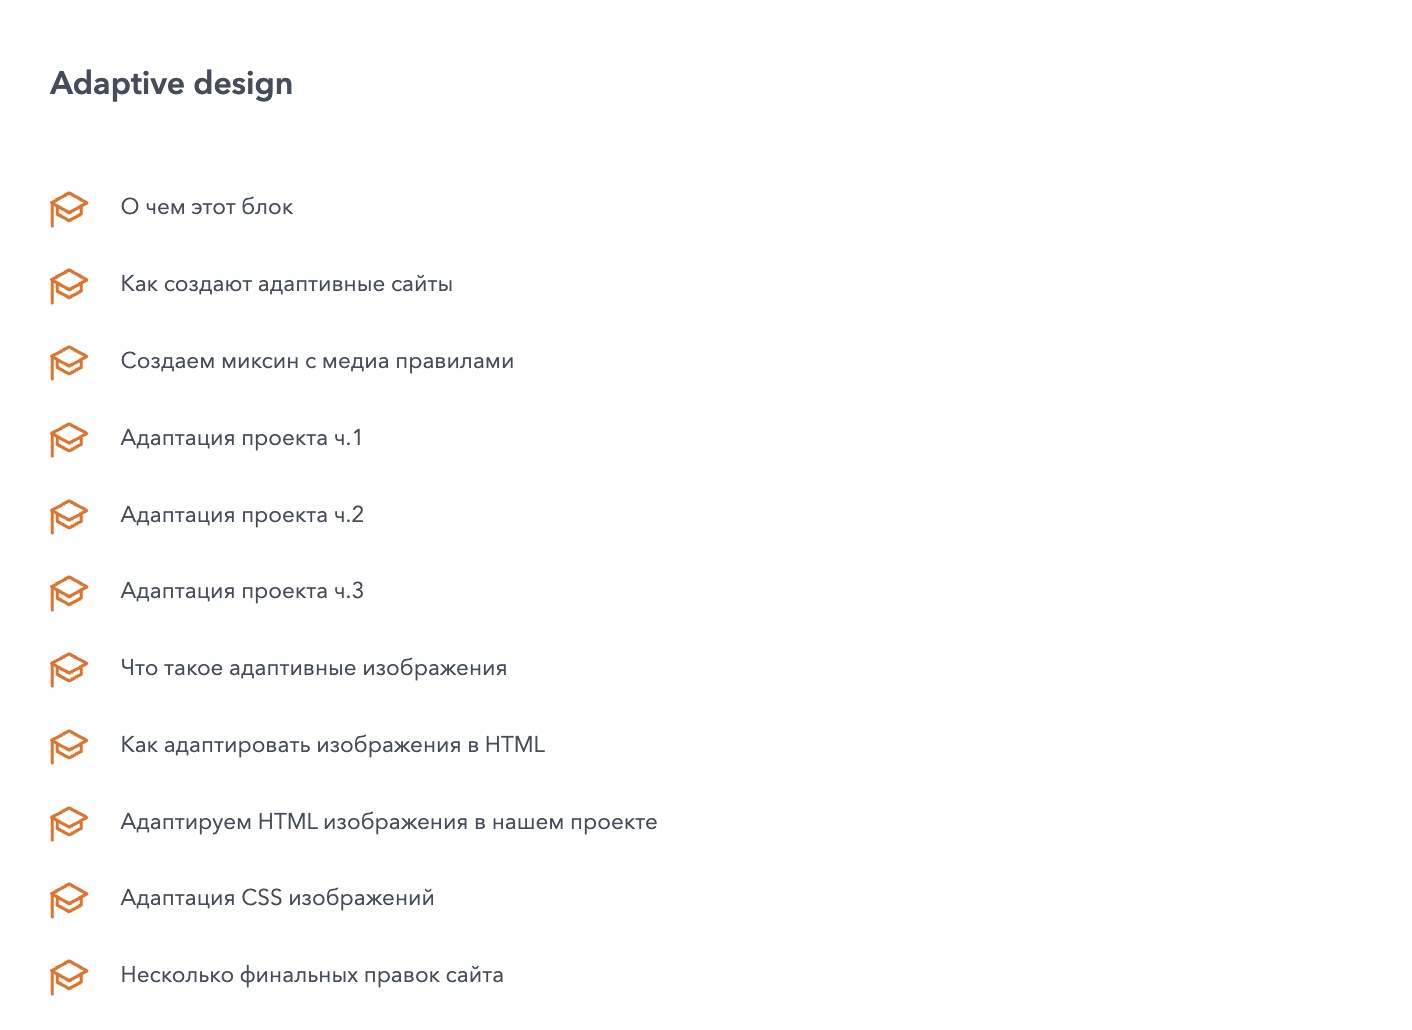1412x1030 pixels.
Task: Select "Адаптация CSS изображений" lesson
Action: [x=277, y=898]
